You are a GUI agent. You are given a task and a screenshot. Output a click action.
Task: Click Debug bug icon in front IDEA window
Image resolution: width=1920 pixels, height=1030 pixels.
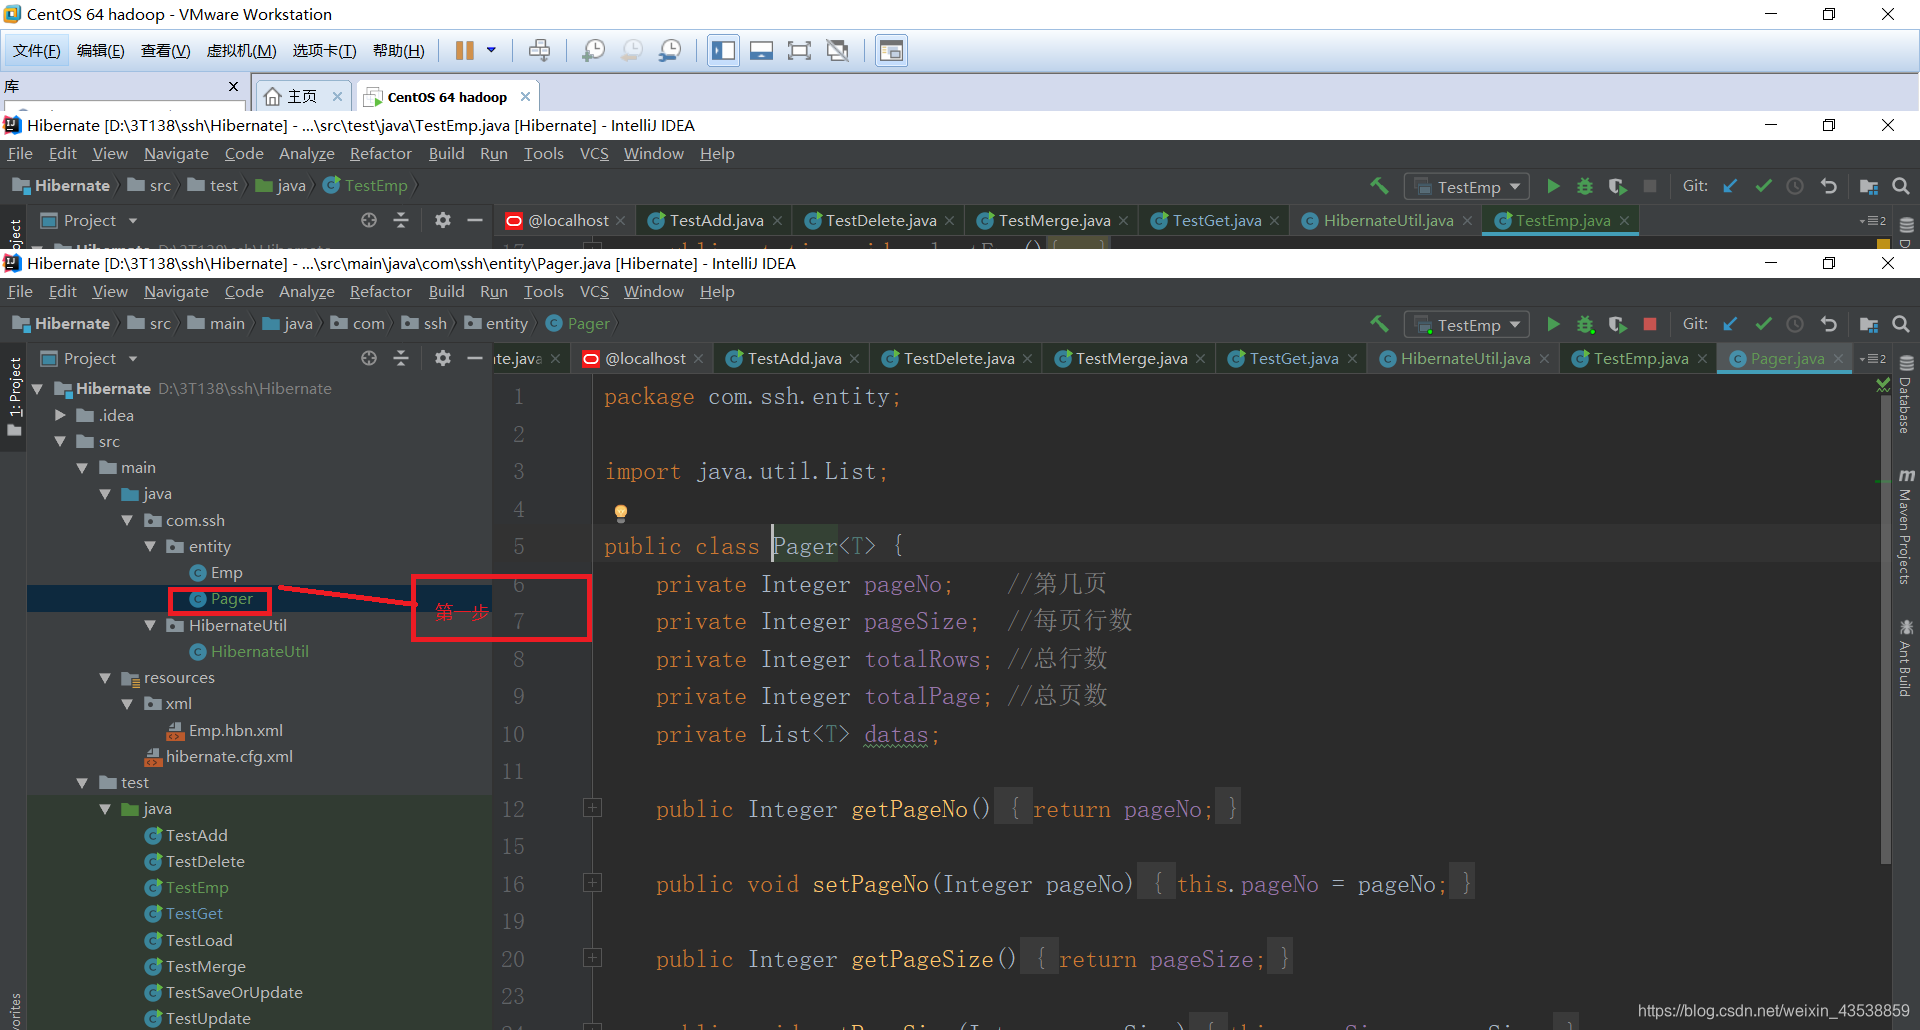(x=1585, y=324)
